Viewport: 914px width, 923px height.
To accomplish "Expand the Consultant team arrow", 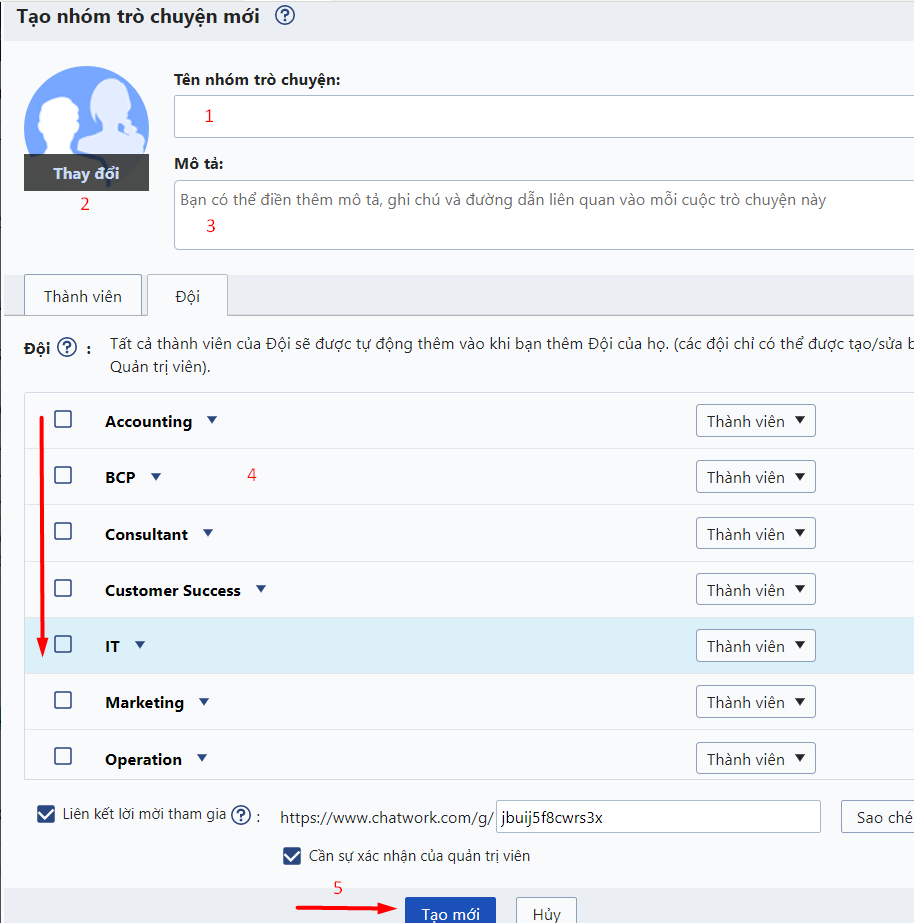I will coord(208,533).
